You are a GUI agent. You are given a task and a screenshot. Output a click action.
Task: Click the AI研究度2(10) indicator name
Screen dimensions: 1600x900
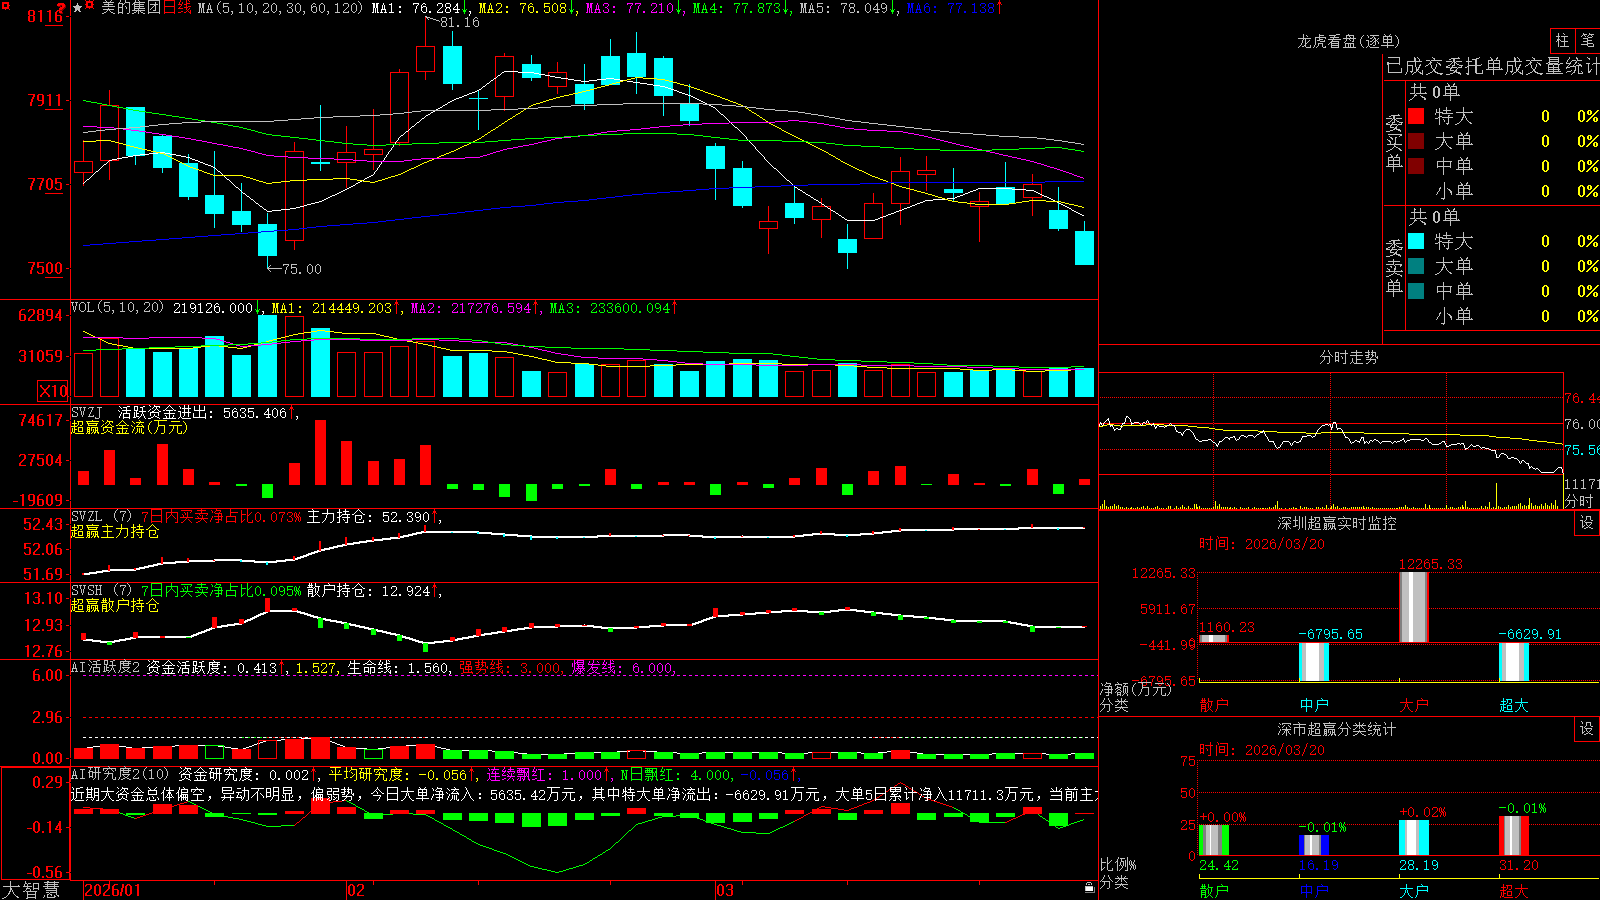pos(120,774)
